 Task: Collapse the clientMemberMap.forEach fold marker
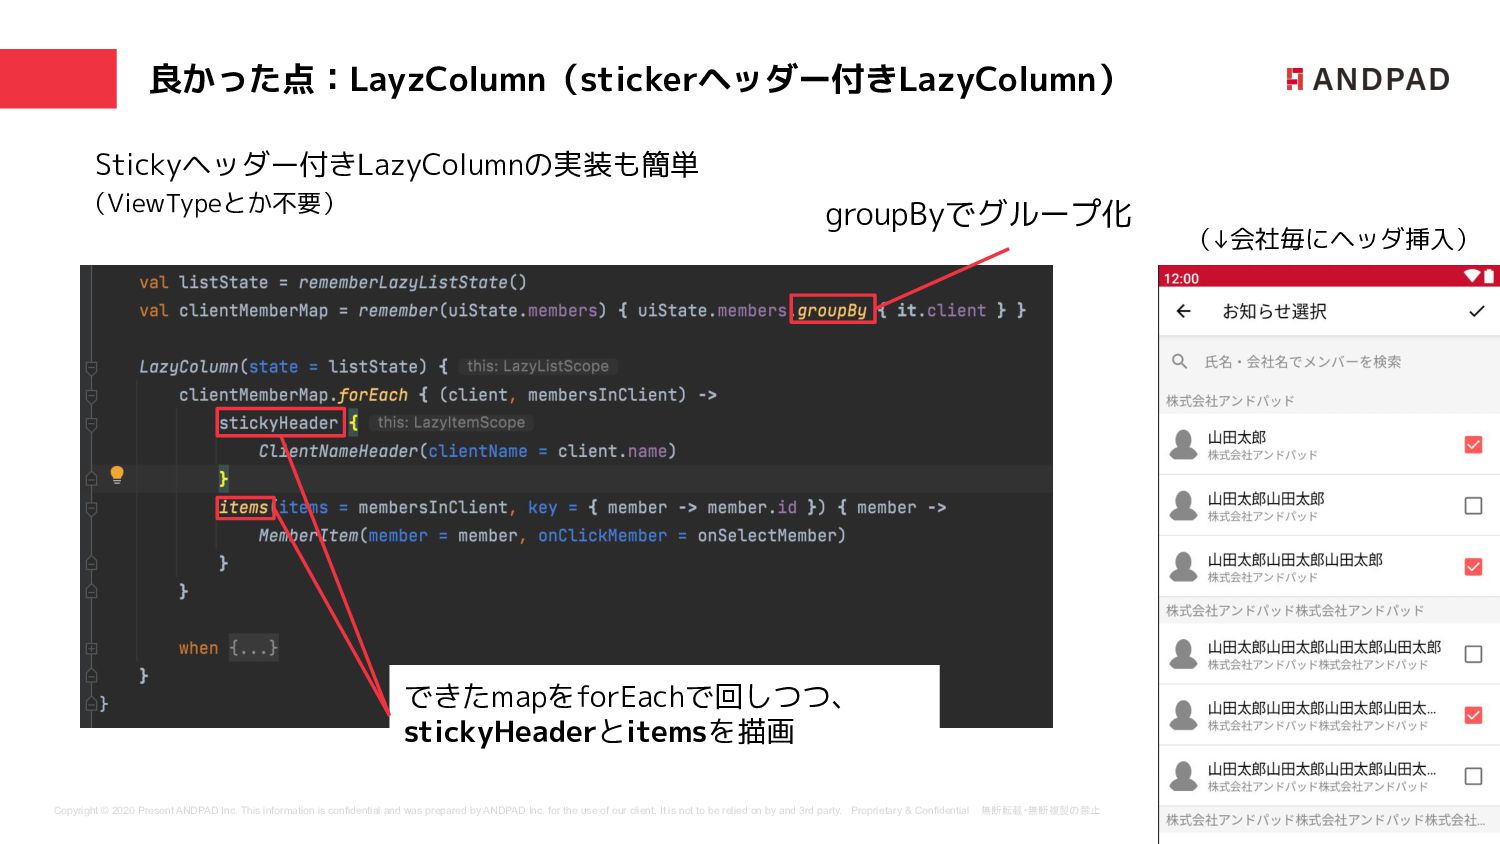coord(91,396)
